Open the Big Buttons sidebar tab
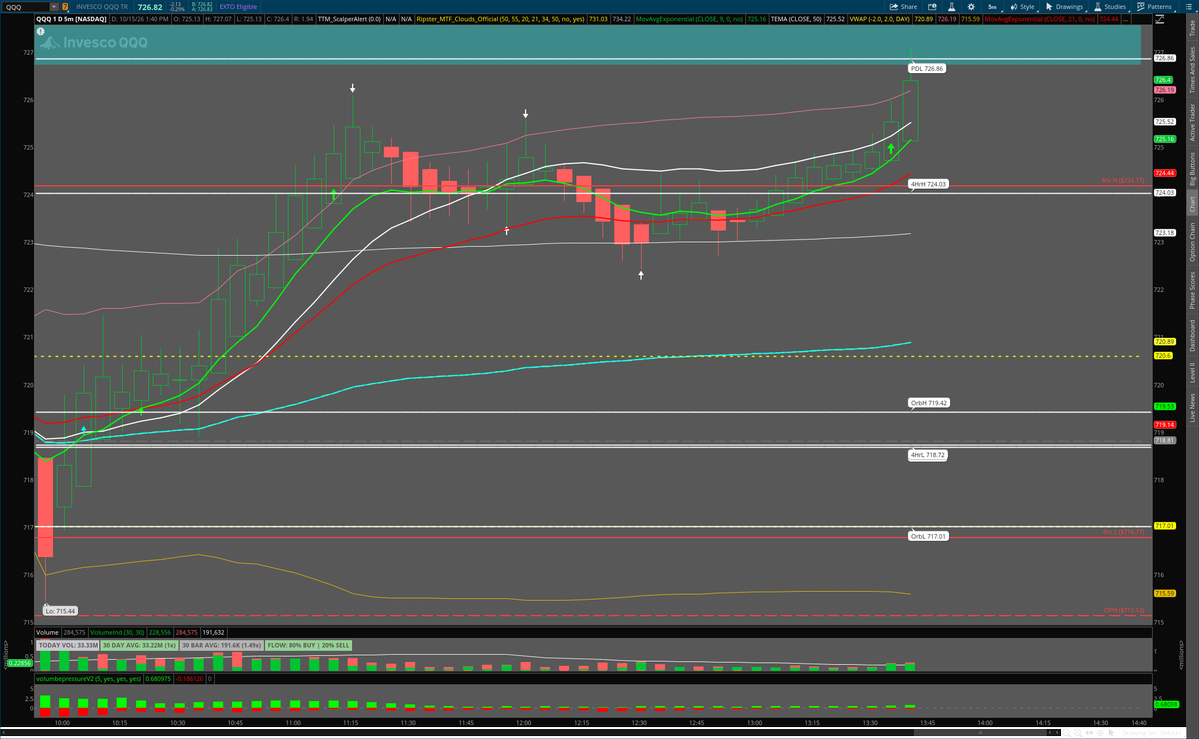Viewport: 1199px width, 739px height. 1191,168
